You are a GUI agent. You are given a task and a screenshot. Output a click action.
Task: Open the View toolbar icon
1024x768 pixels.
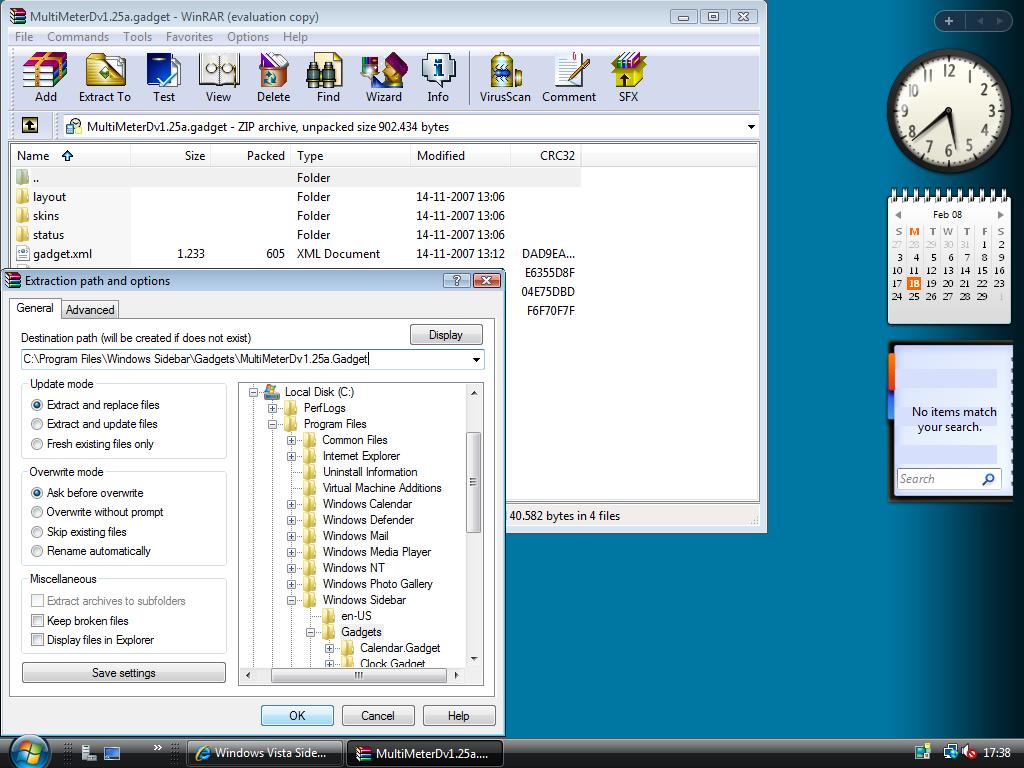pos(218,78)
